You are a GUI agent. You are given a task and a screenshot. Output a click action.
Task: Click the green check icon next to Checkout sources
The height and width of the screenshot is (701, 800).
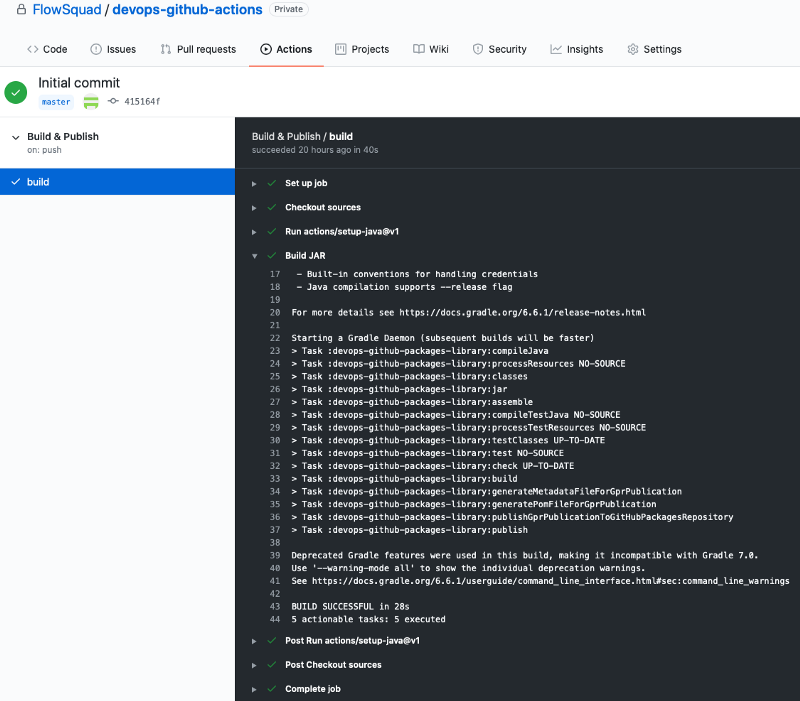point(272,208)
